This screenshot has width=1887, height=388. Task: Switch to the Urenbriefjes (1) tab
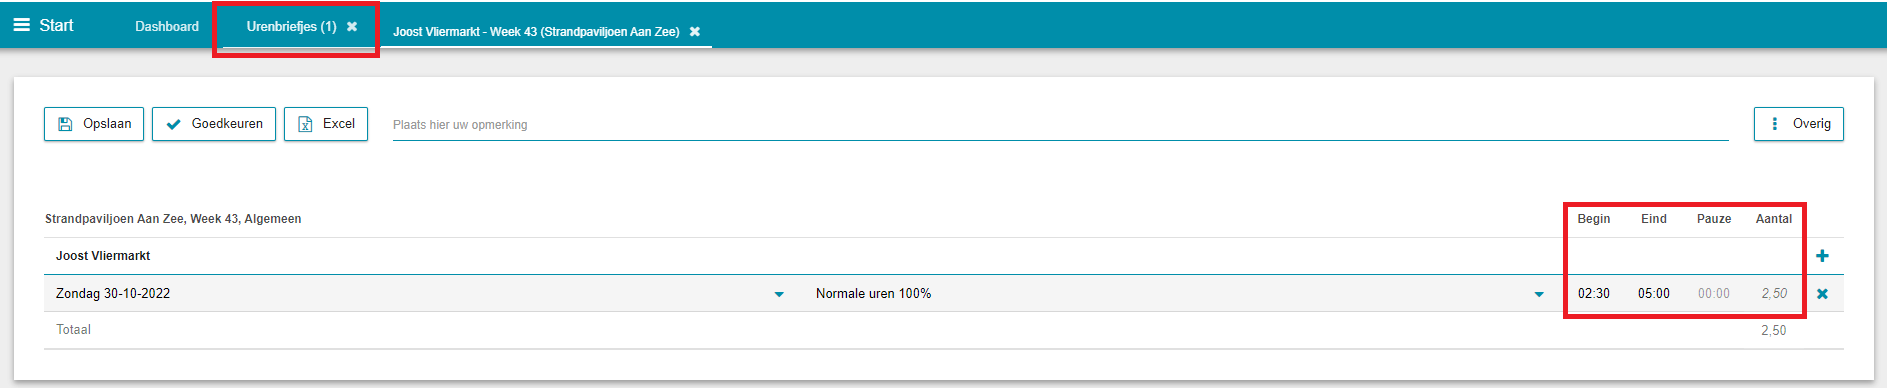tap(291, 27)
